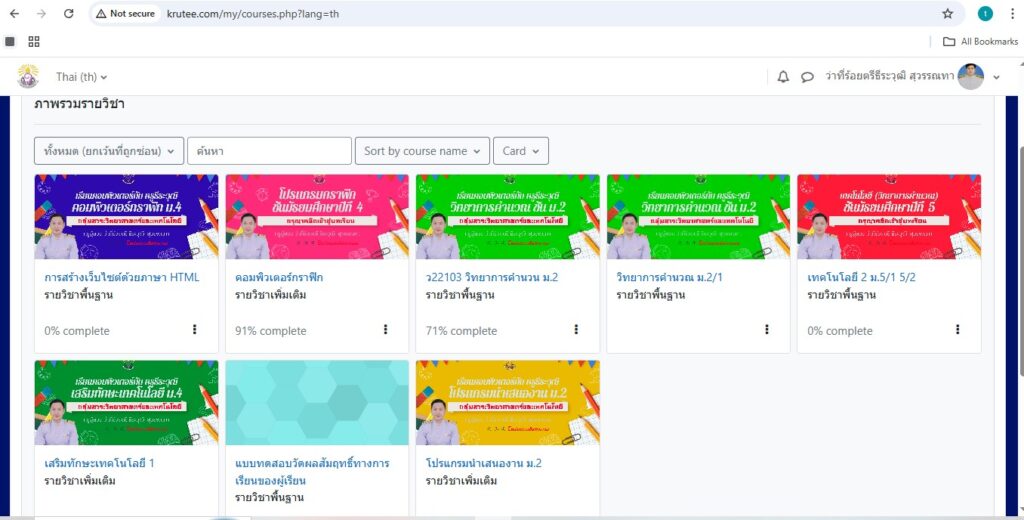Reload the page with the browser refresh button
Viewport: 1024px width, 520px height.
tap(68, 14)
